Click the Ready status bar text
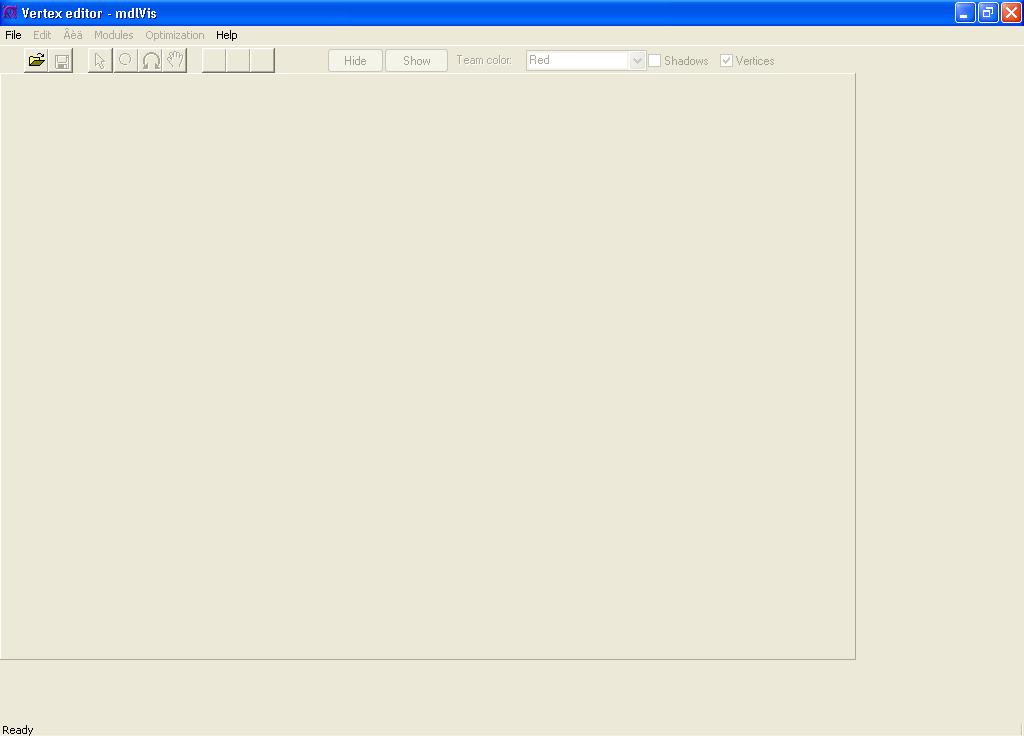The width and height of the screenshot is (1024, 736). 18,729
